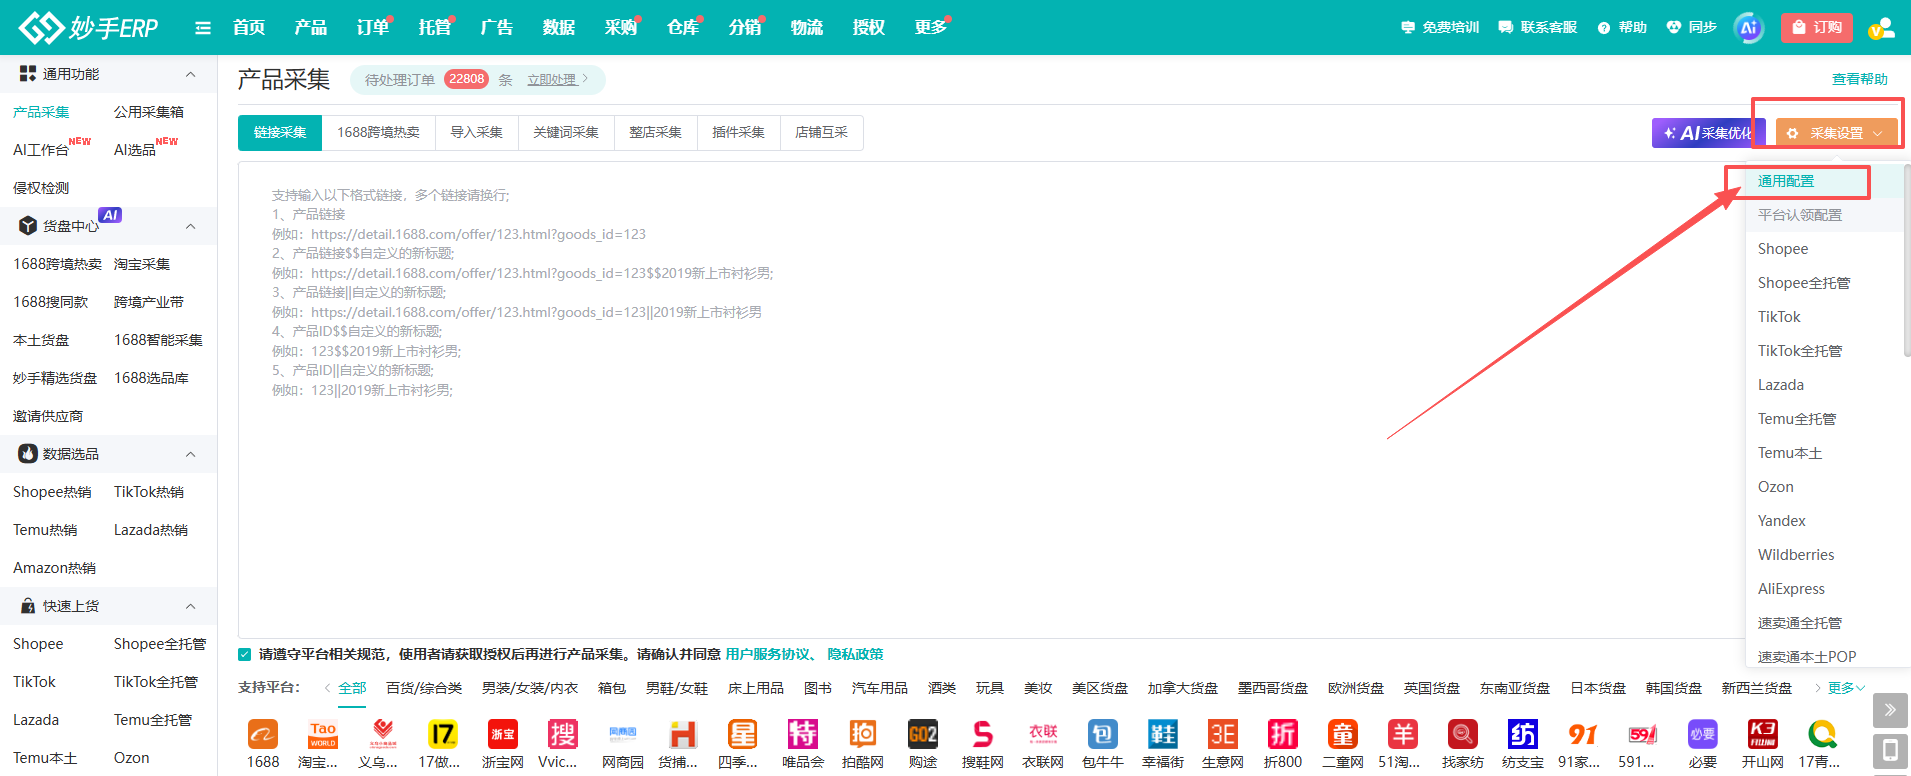Select 通用配置 in the dropdown menu
This screenshot has height=776, width=1911.
click(1786, 181)
